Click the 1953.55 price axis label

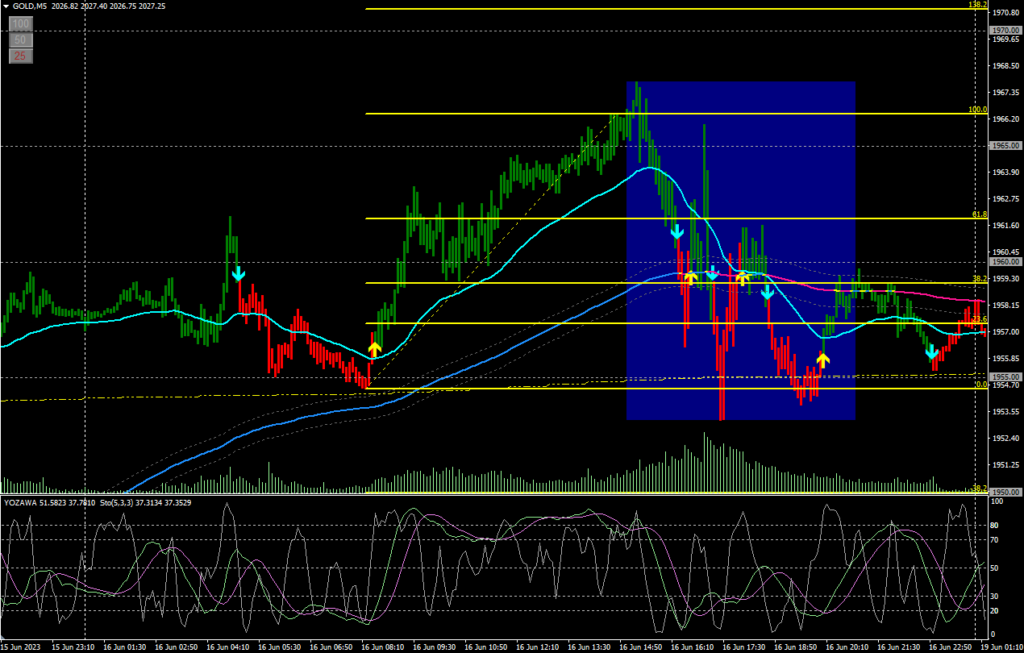[x=1006, y=411]
